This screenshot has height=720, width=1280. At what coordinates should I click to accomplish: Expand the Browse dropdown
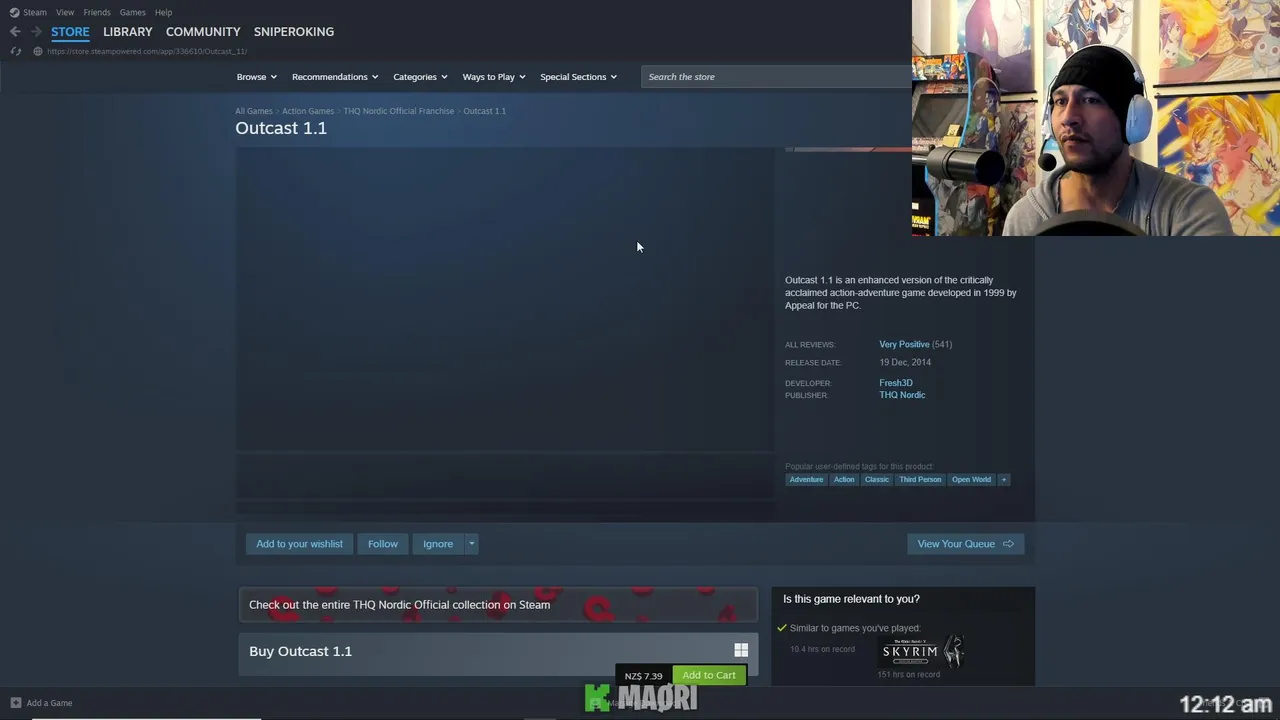click(257, 77)
